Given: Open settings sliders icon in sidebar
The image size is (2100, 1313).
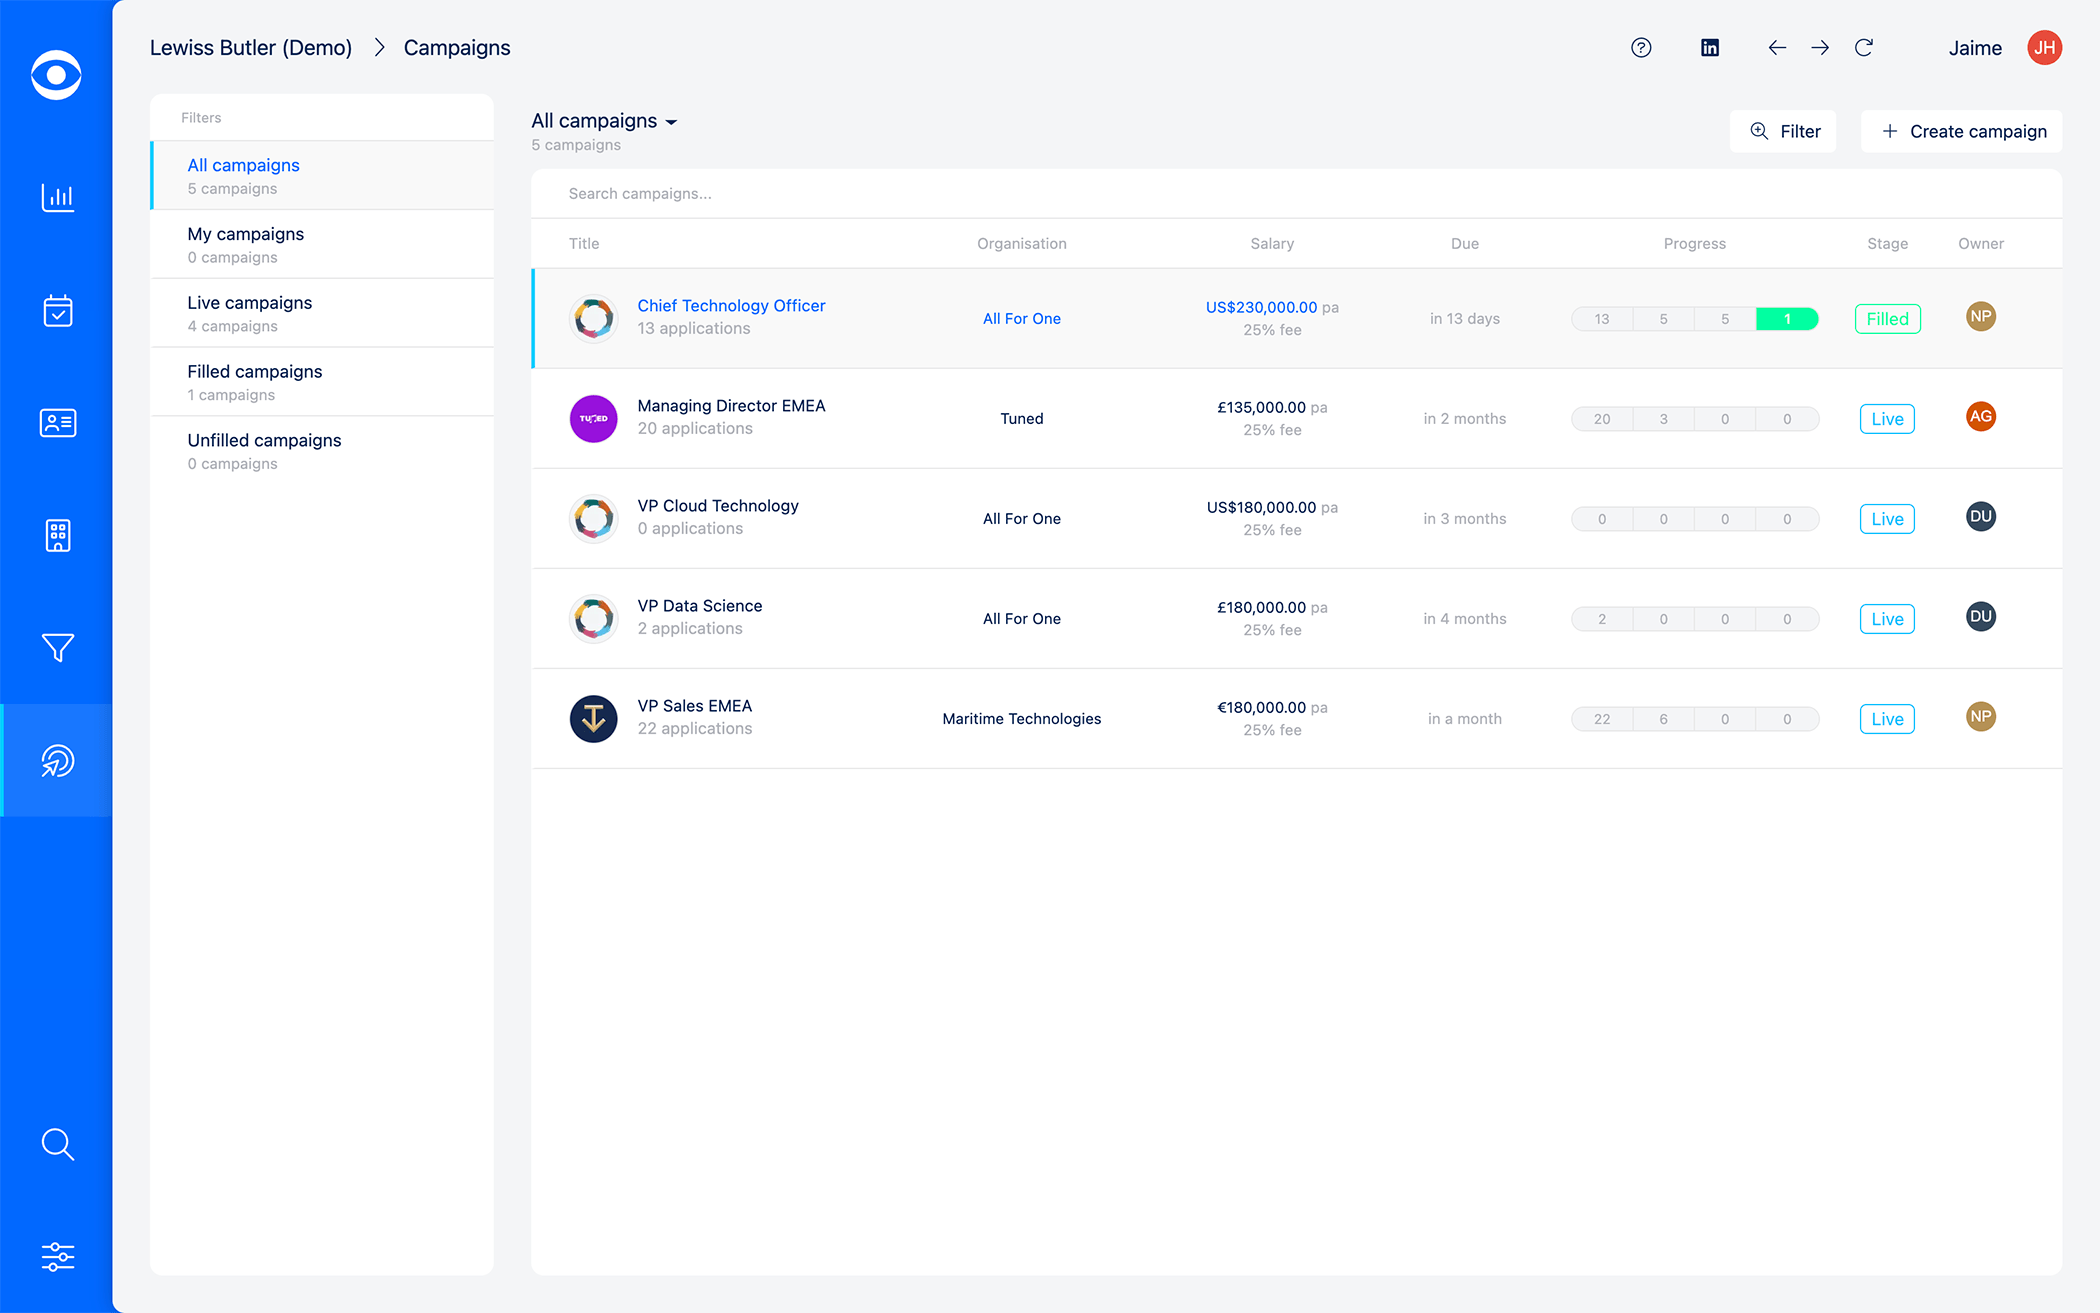Looking at the screenshot, I should coord(57,1256).
